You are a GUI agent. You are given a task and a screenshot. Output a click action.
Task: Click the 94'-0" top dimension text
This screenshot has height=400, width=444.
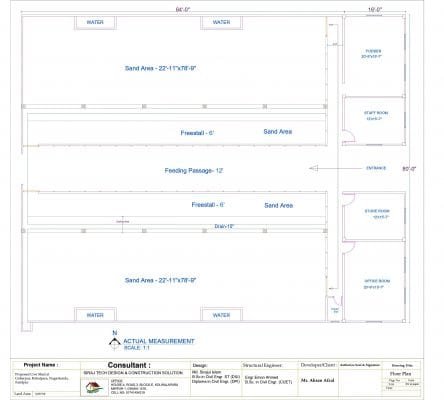183,10
